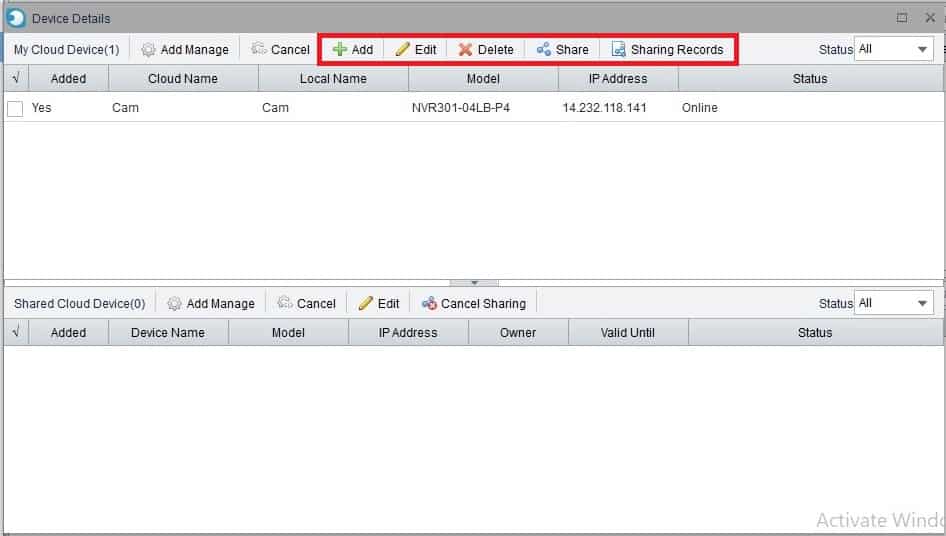Viewport: 946px width, 536px height.
Task: Sort by Status column in My Cloud Device table
Action: click(810, 78)
